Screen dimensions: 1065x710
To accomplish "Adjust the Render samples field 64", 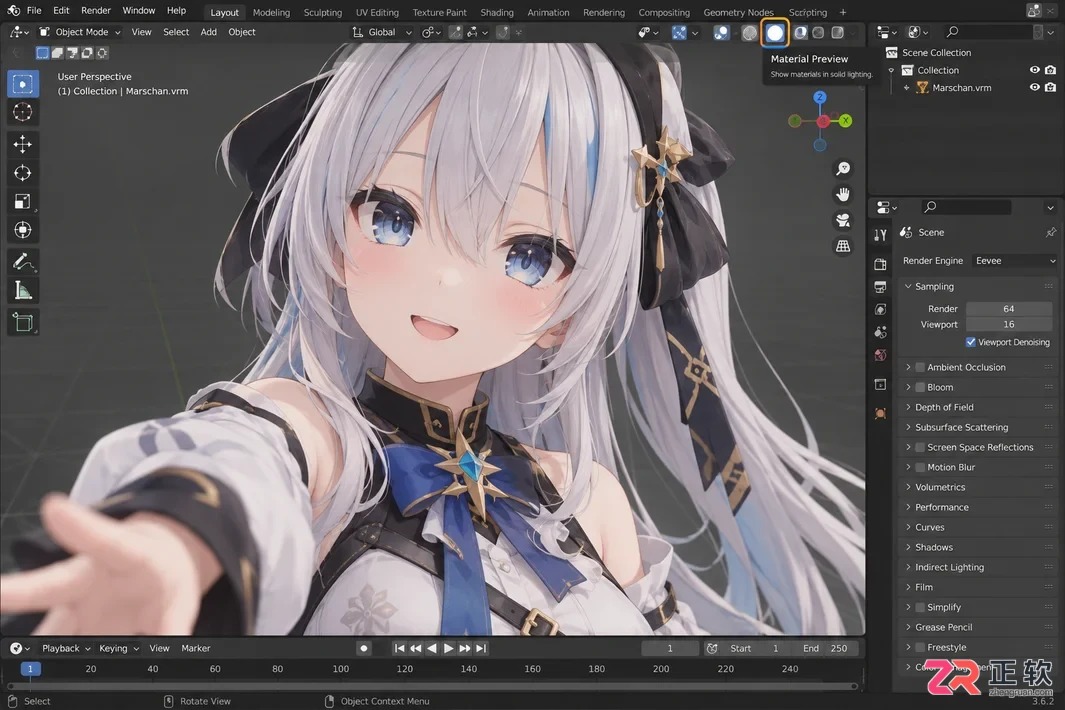I will point(1009,309).
